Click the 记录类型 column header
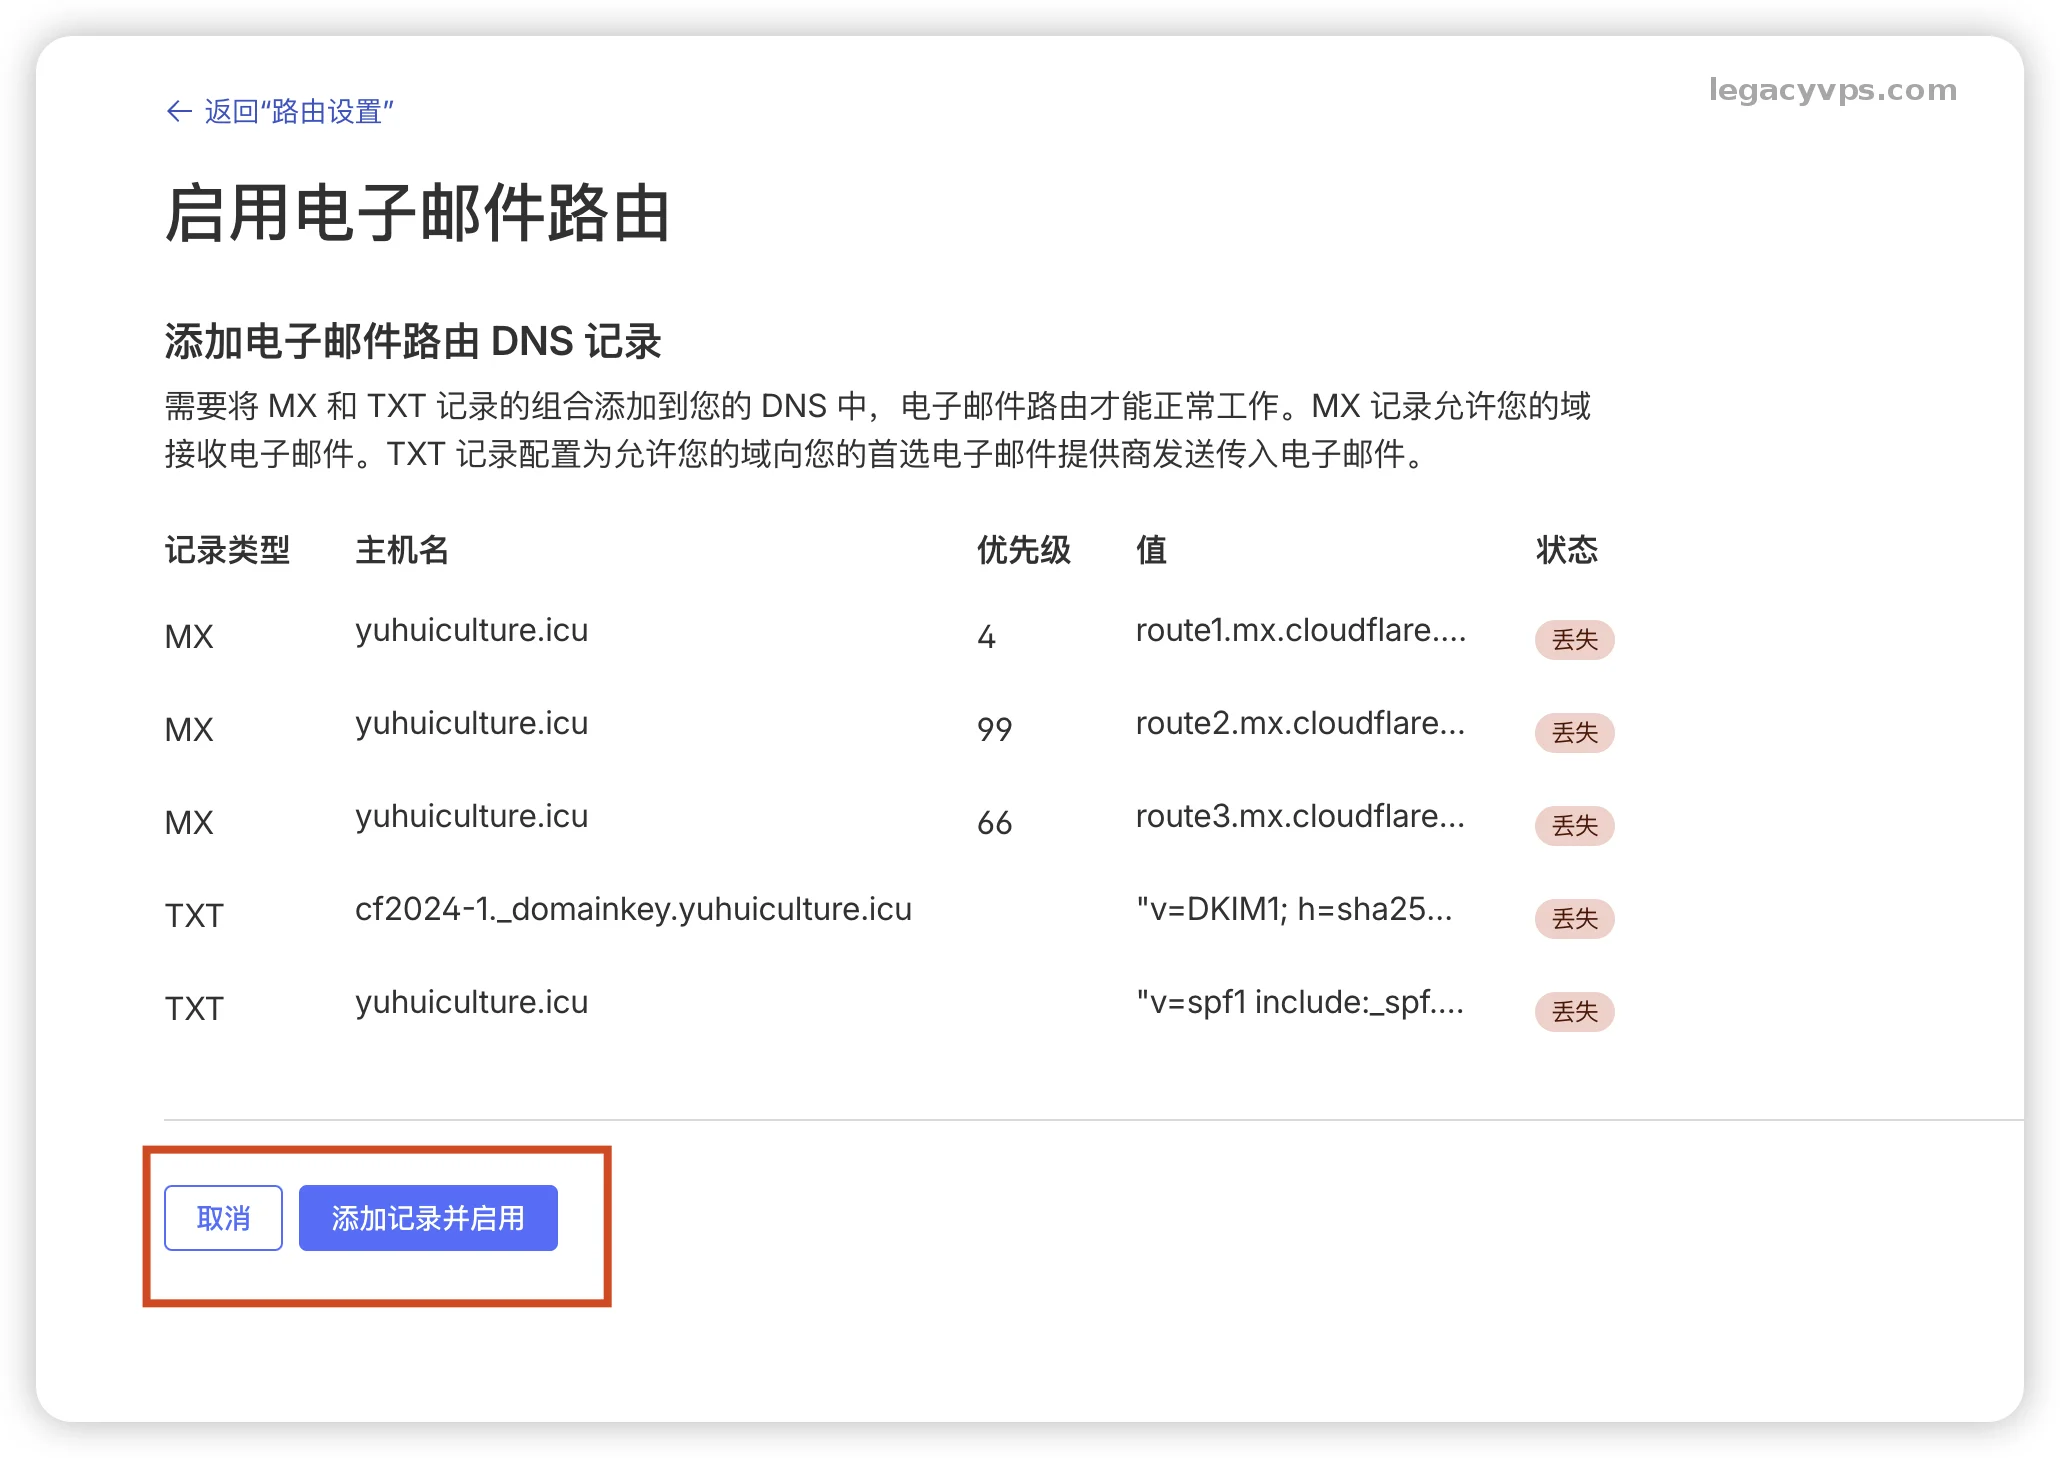Viewport: 2060px width, 1458px height. point(227,549)
